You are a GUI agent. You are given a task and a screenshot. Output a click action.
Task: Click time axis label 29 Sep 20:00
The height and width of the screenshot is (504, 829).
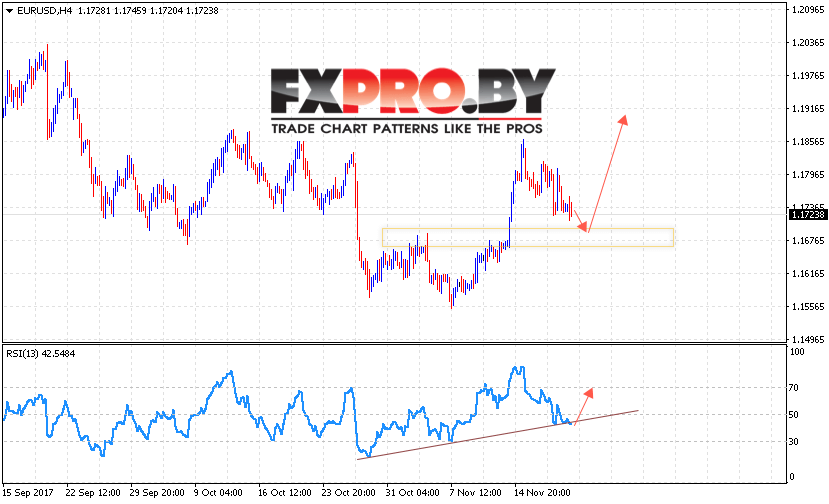(157, 492)
